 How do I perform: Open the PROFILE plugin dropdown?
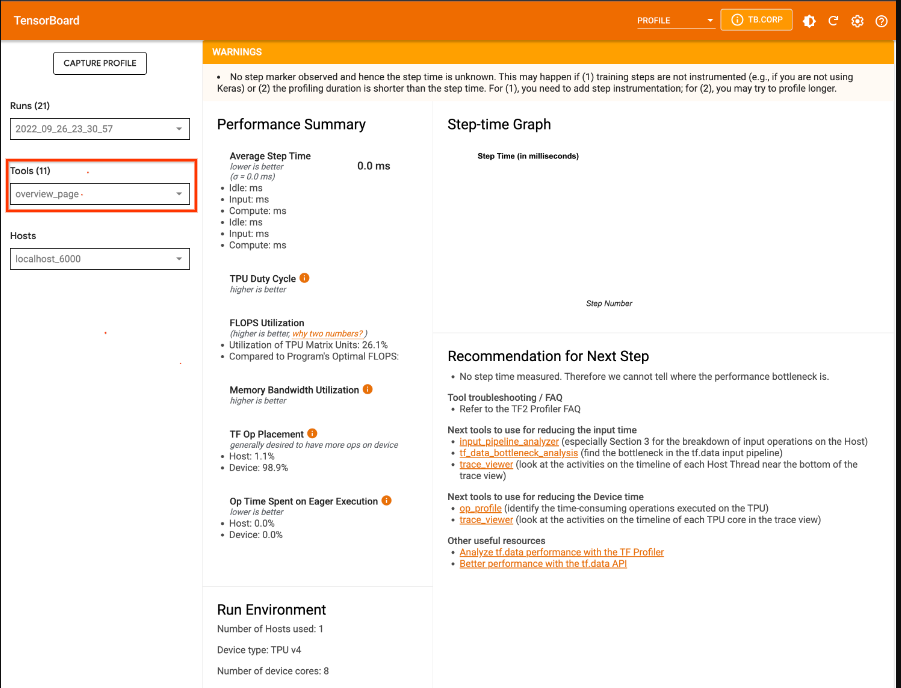676,21
